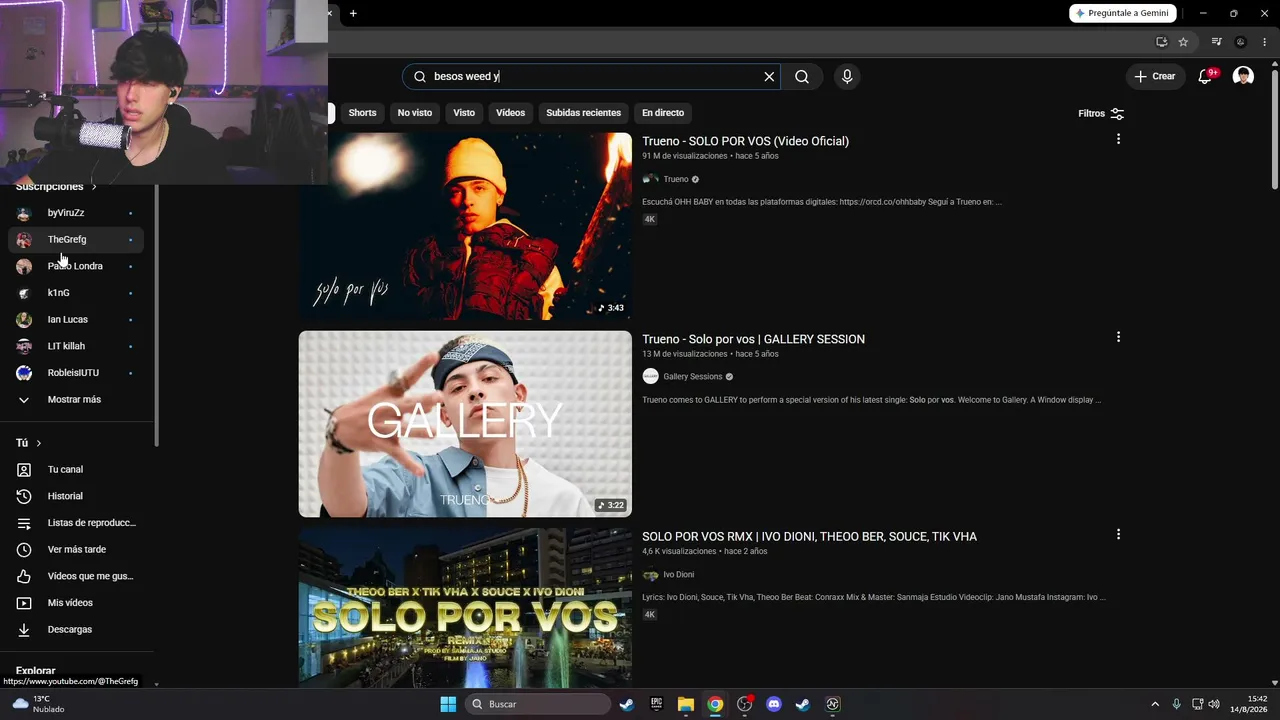Expand the Tú section chevron
1280x720 pixels.
(x=39, y=443)
